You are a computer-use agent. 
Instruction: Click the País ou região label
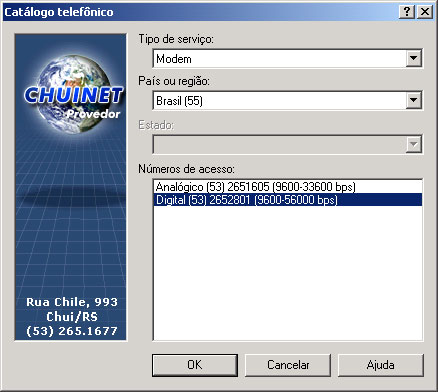174,81
